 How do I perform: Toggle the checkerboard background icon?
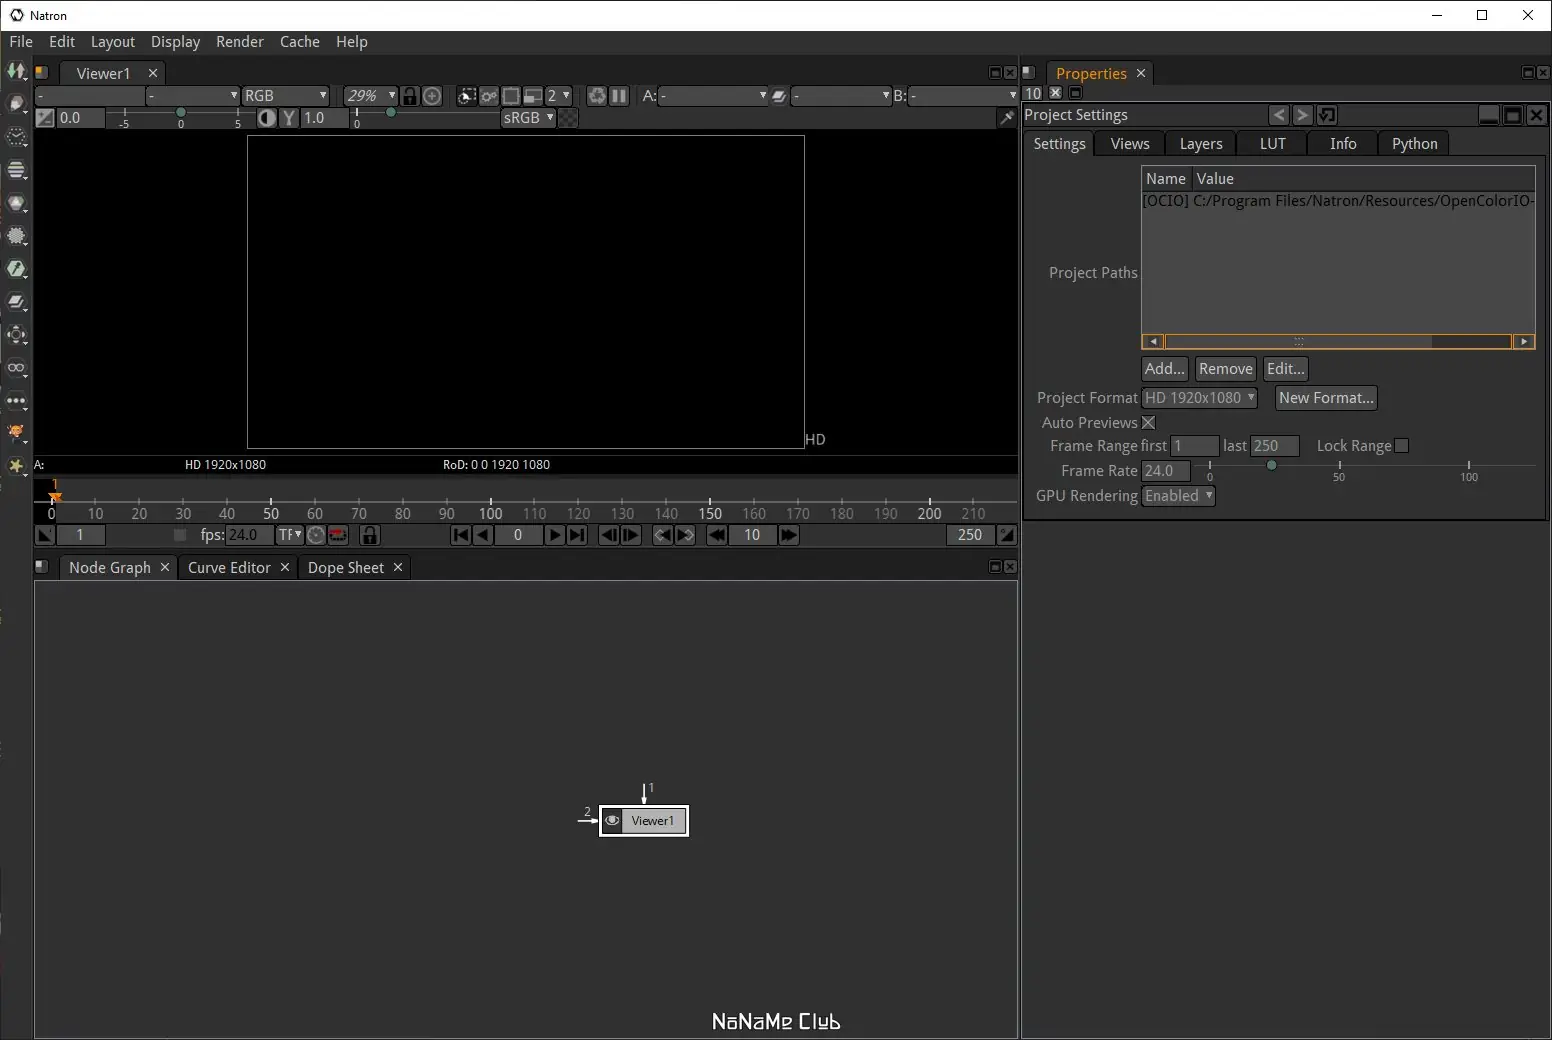tap(568, 118)
